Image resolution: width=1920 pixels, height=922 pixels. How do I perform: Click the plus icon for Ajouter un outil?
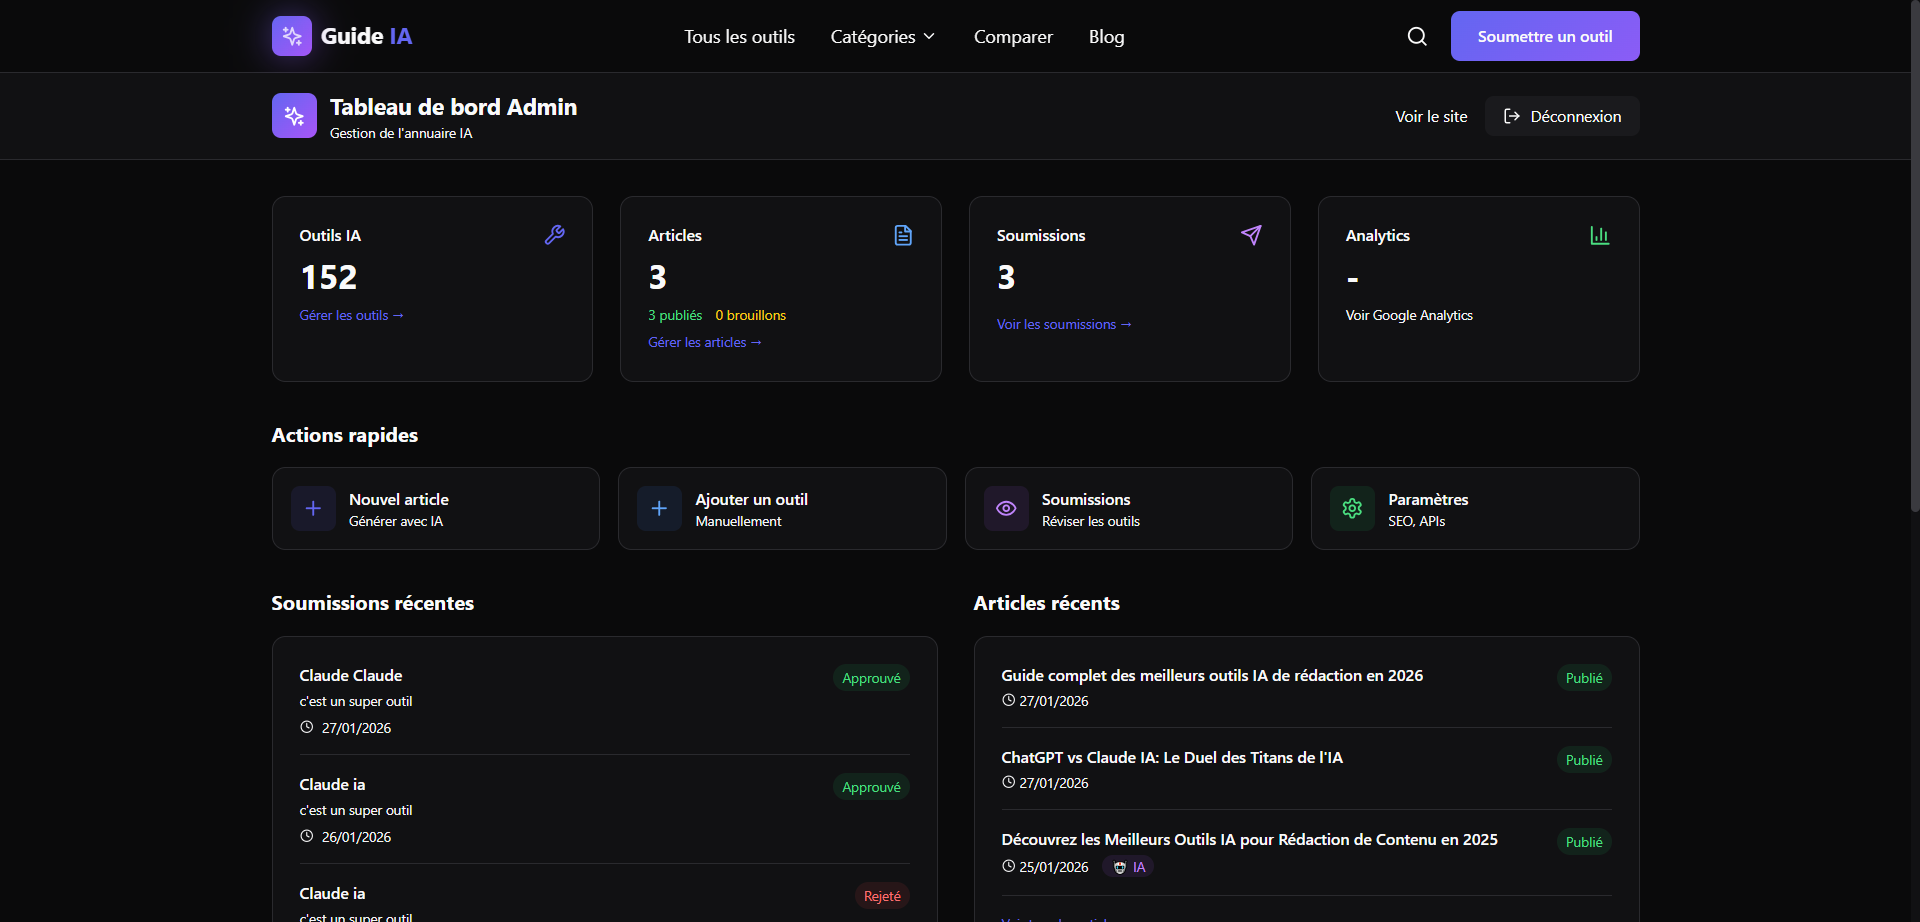pos(659,509)
